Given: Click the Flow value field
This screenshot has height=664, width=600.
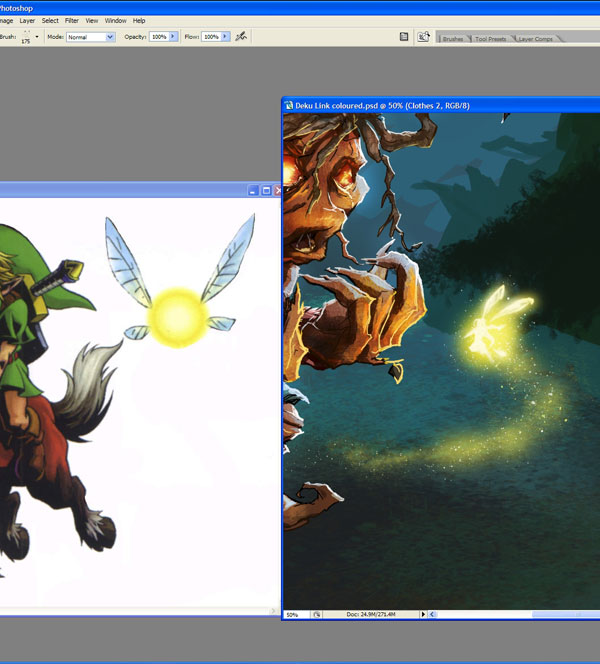Looking at the screenshot, I should 211,37.
